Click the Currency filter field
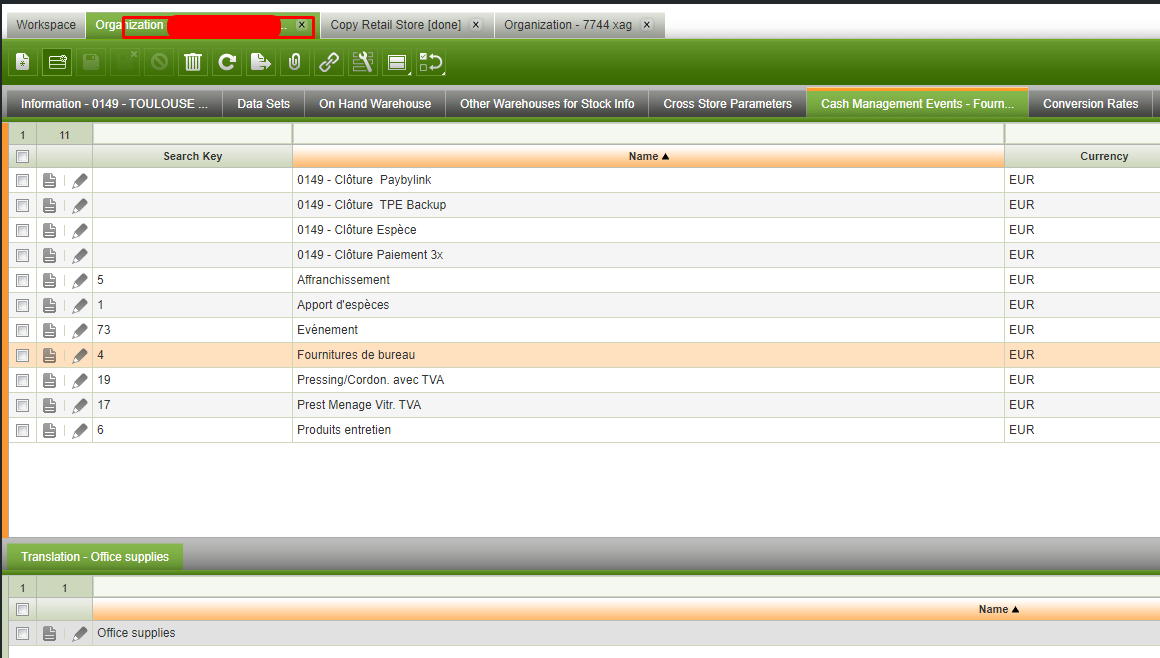1160x658 pixels. pos(1083,135)
